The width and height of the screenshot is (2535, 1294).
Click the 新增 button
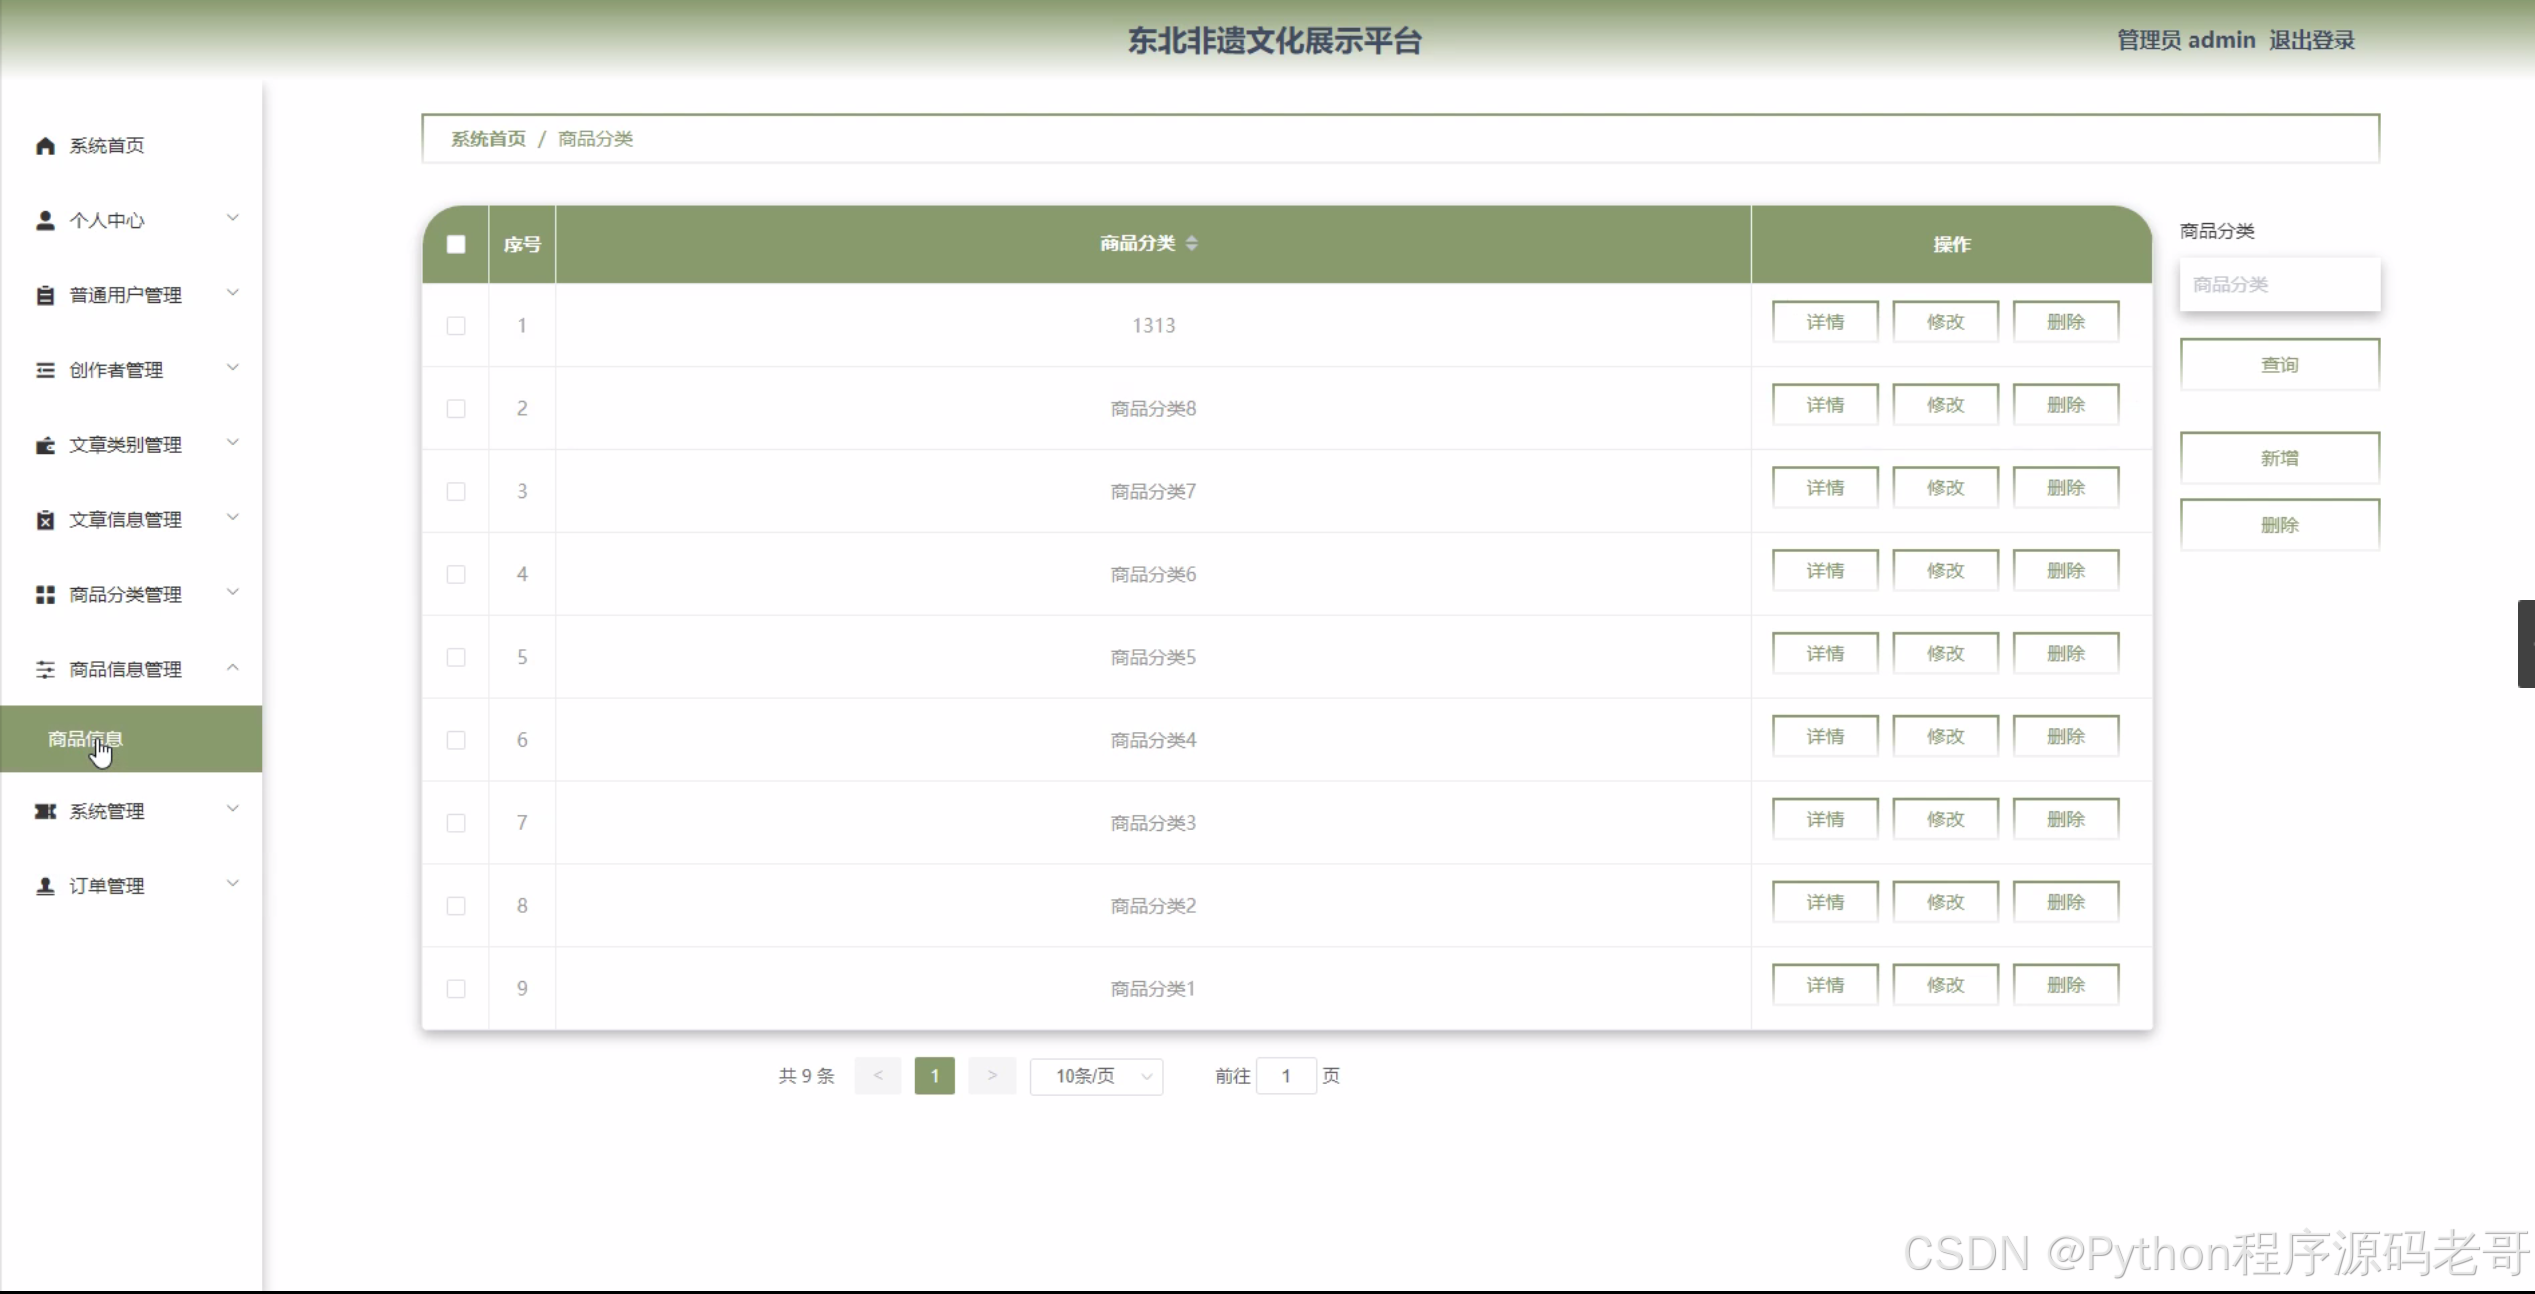(x=2279, y=458)
